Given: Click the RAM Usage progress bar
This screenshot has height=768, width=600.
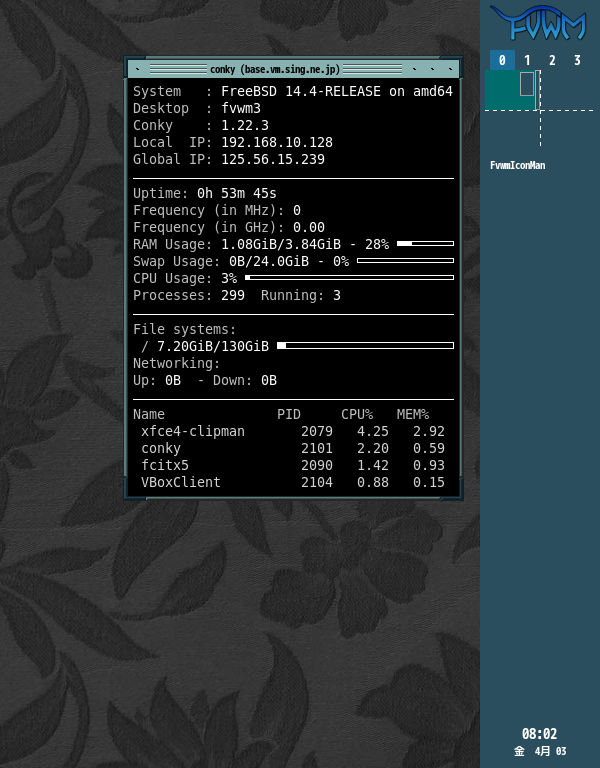Looking at the screenshot, I should pyautogui.click(x=425, y=243).
